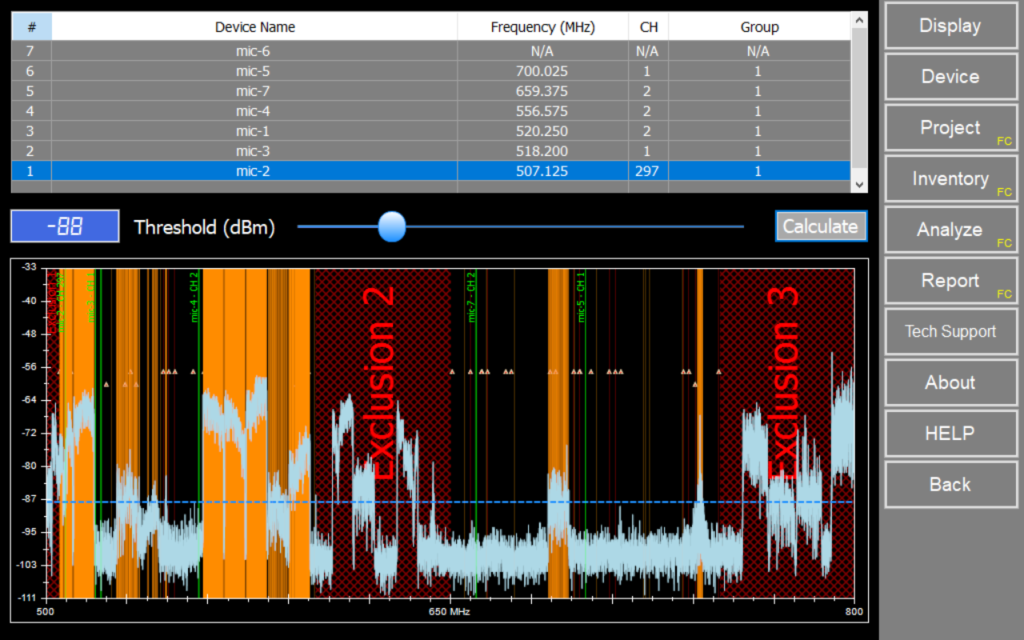Click the table scrollbar up arrow
The height and width of the screenshot is (640, 1024).
[x=858, y=18]
